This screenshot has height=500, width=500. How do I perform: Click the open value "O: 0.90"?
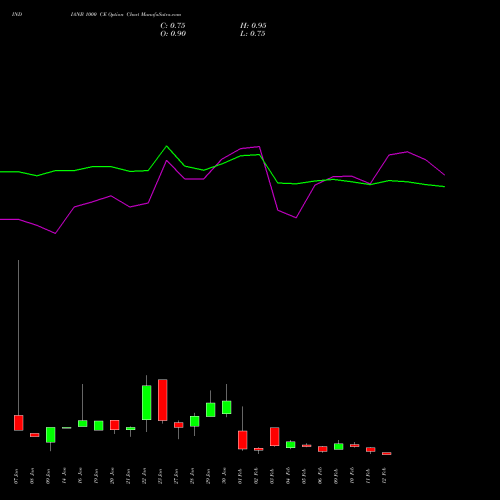click(173, 34)
